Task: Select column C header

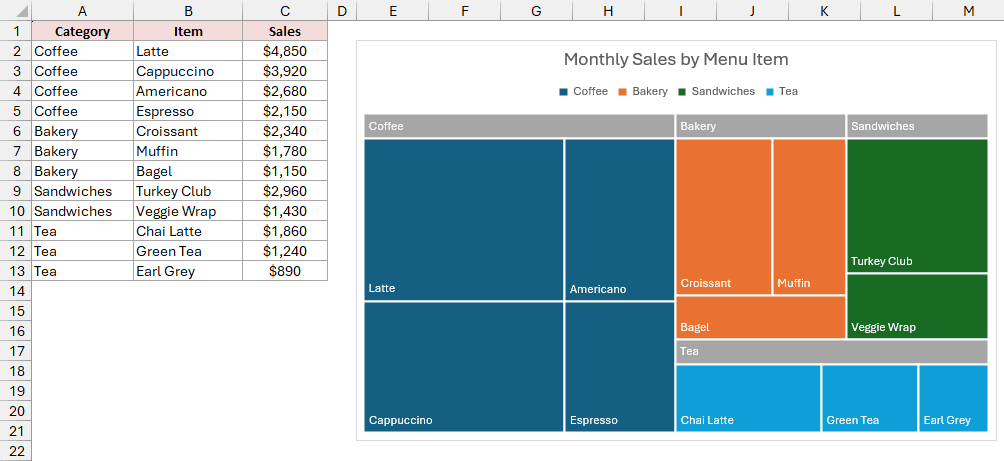Action: pyautogui.click(x=285, y=10)
